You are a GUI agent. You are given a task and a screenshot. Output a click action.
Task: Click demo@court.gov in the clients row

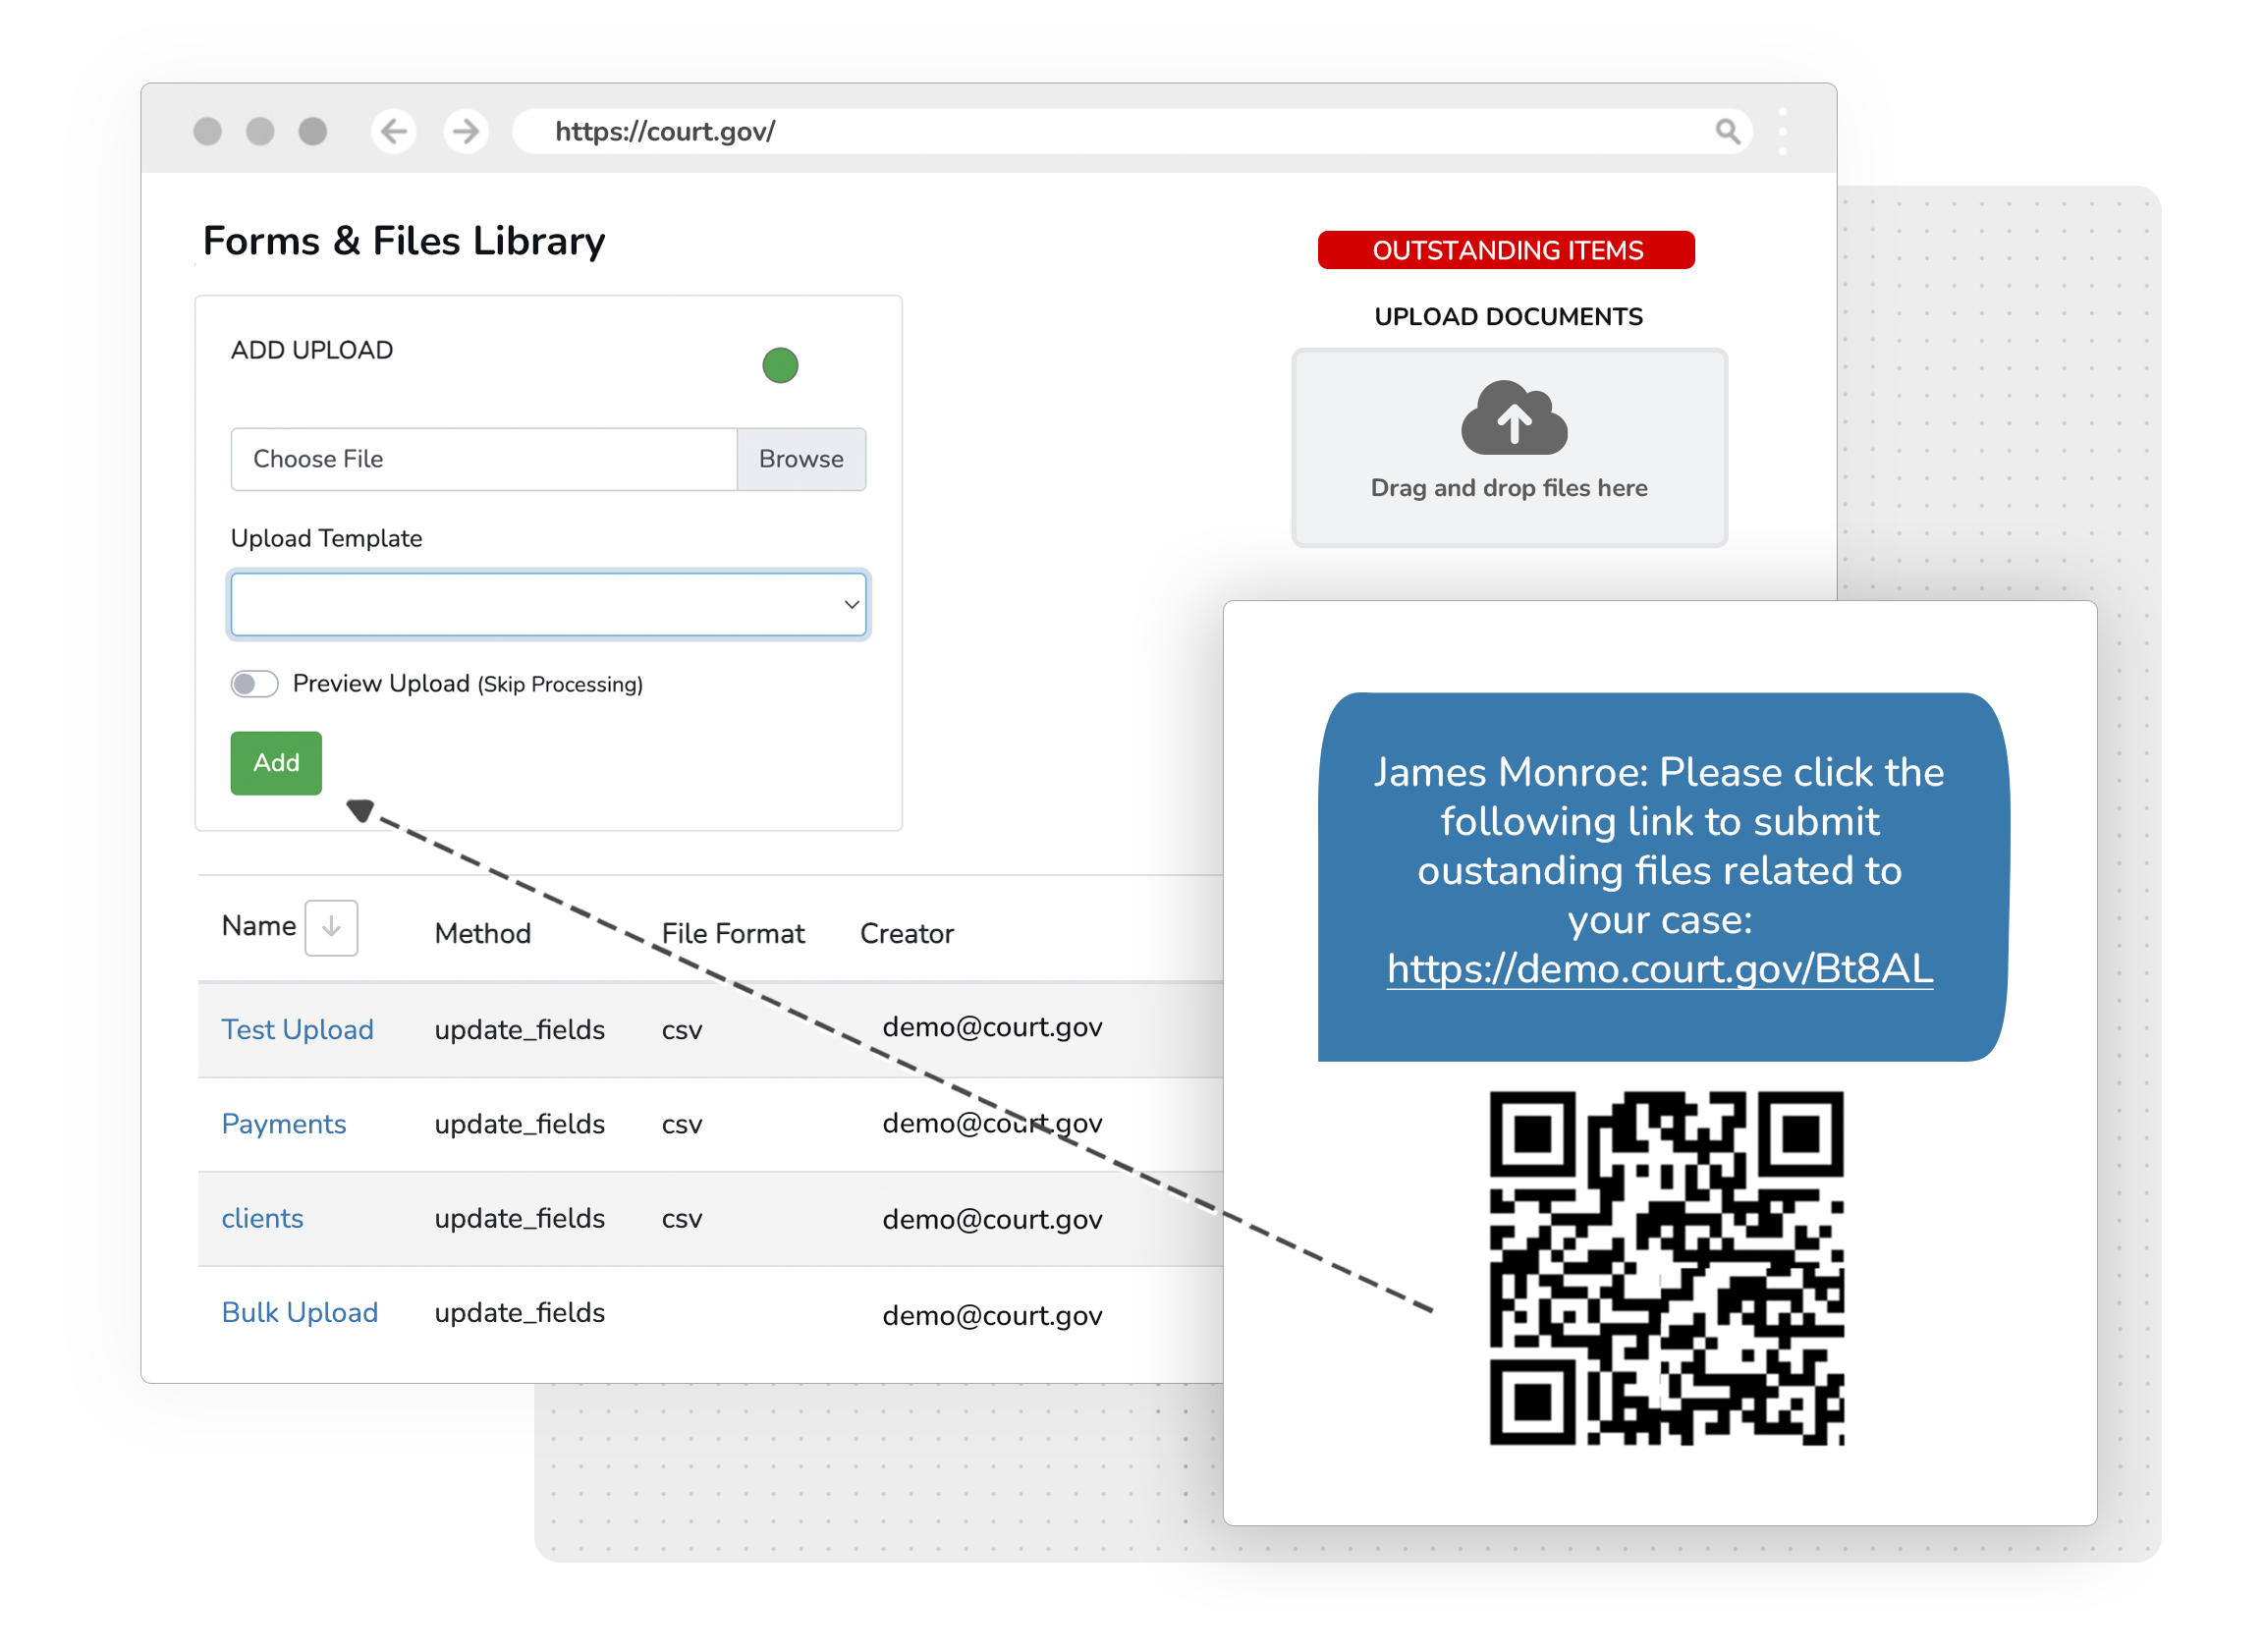[x=992, y=1219]
